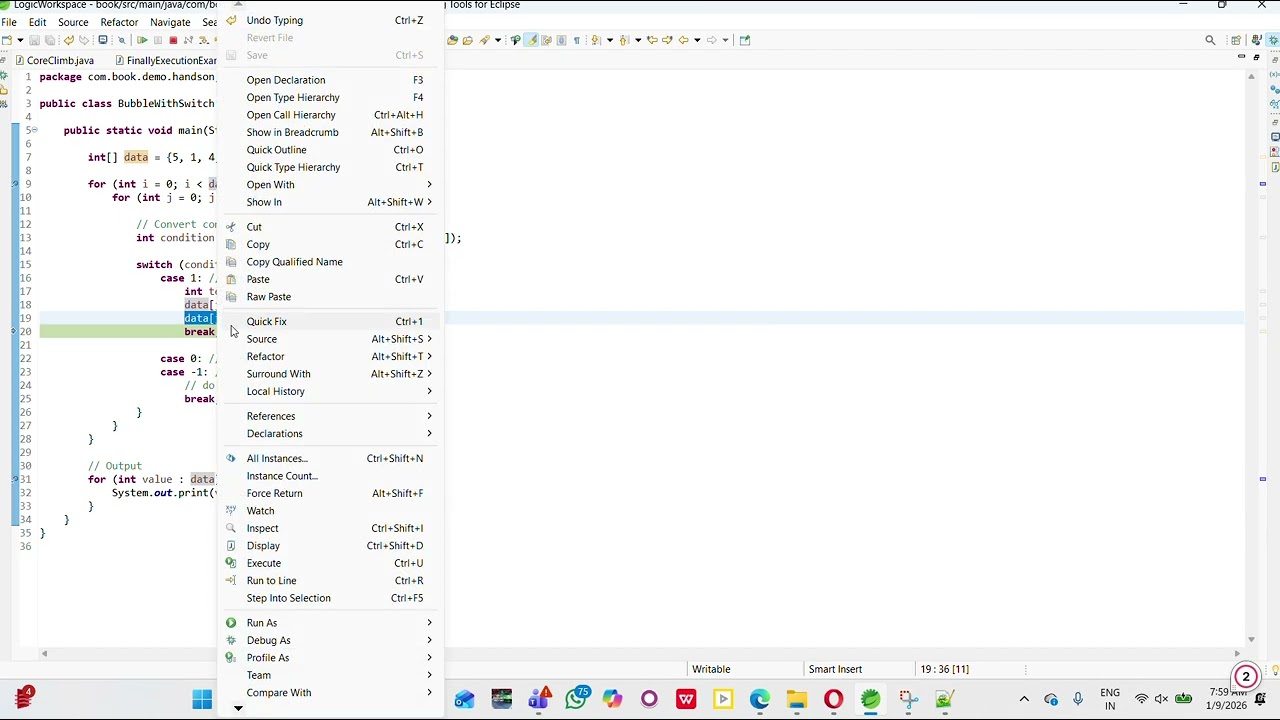Select Copy Qualified Name entry
1280x720 pixels.
(x=331, y=262)
